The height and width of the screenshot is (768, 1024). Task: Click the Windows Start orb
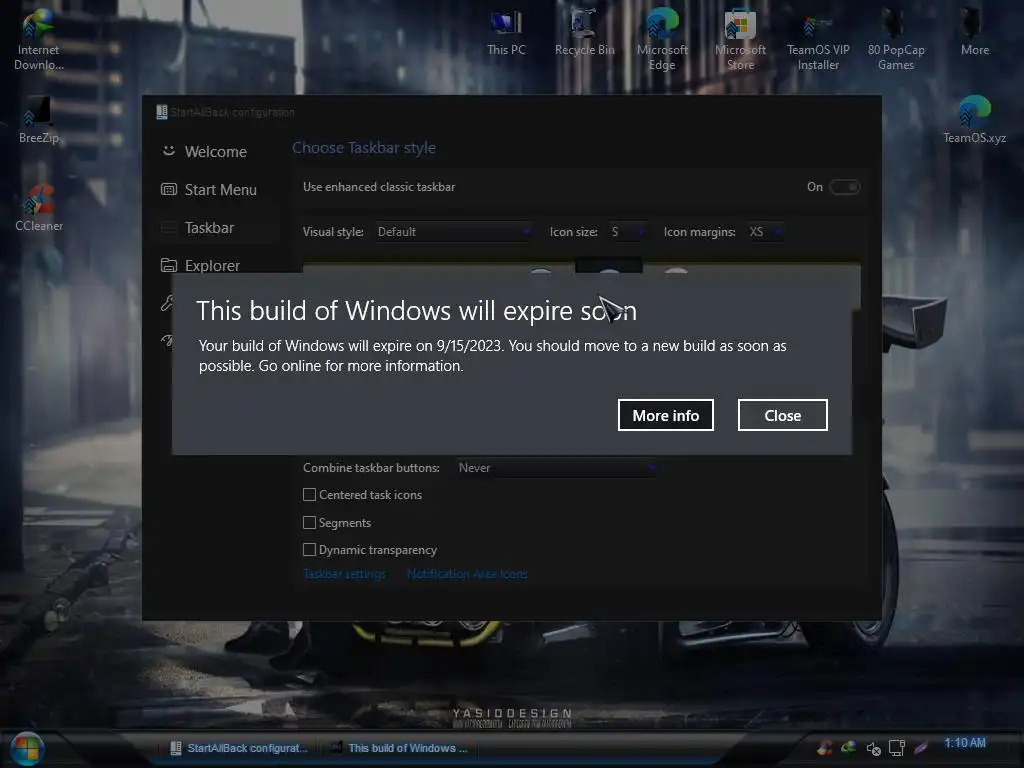[27, 748]
